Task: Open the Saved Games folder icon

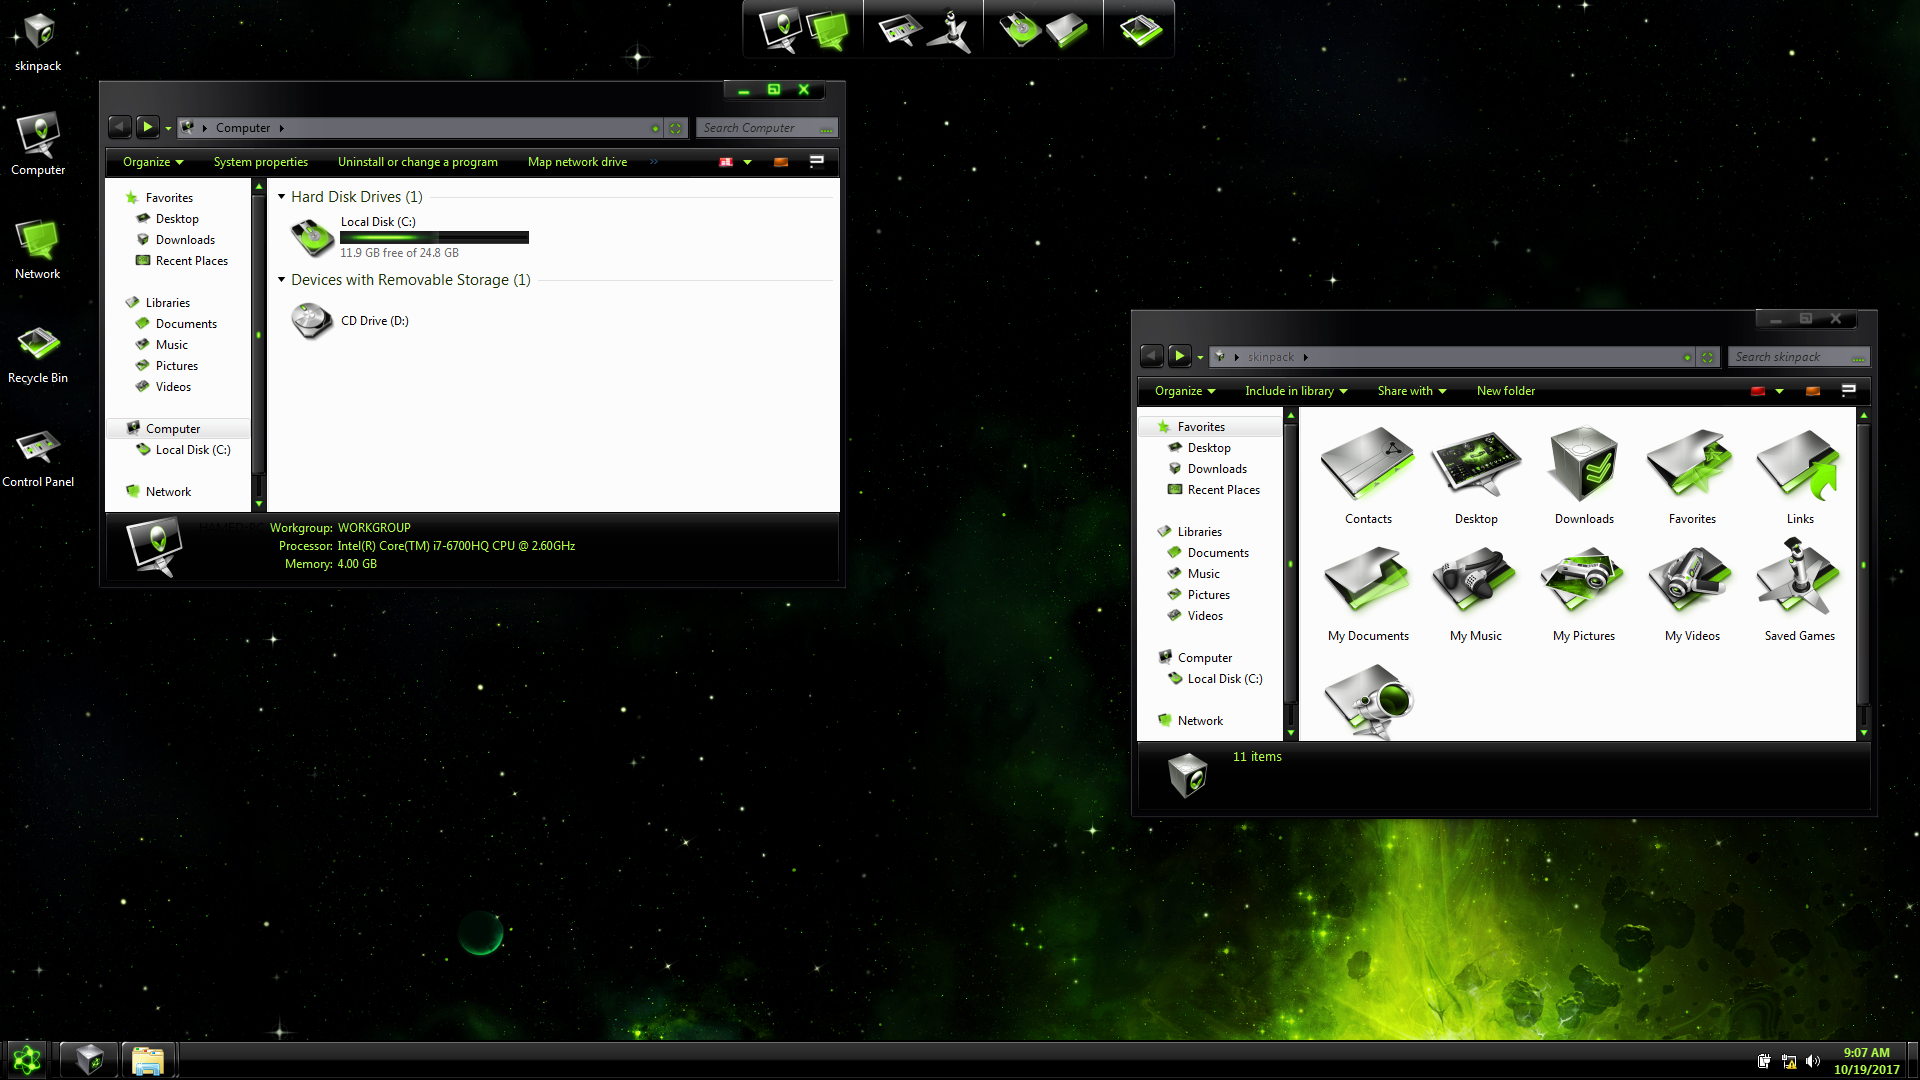Action: [1798, 581]
